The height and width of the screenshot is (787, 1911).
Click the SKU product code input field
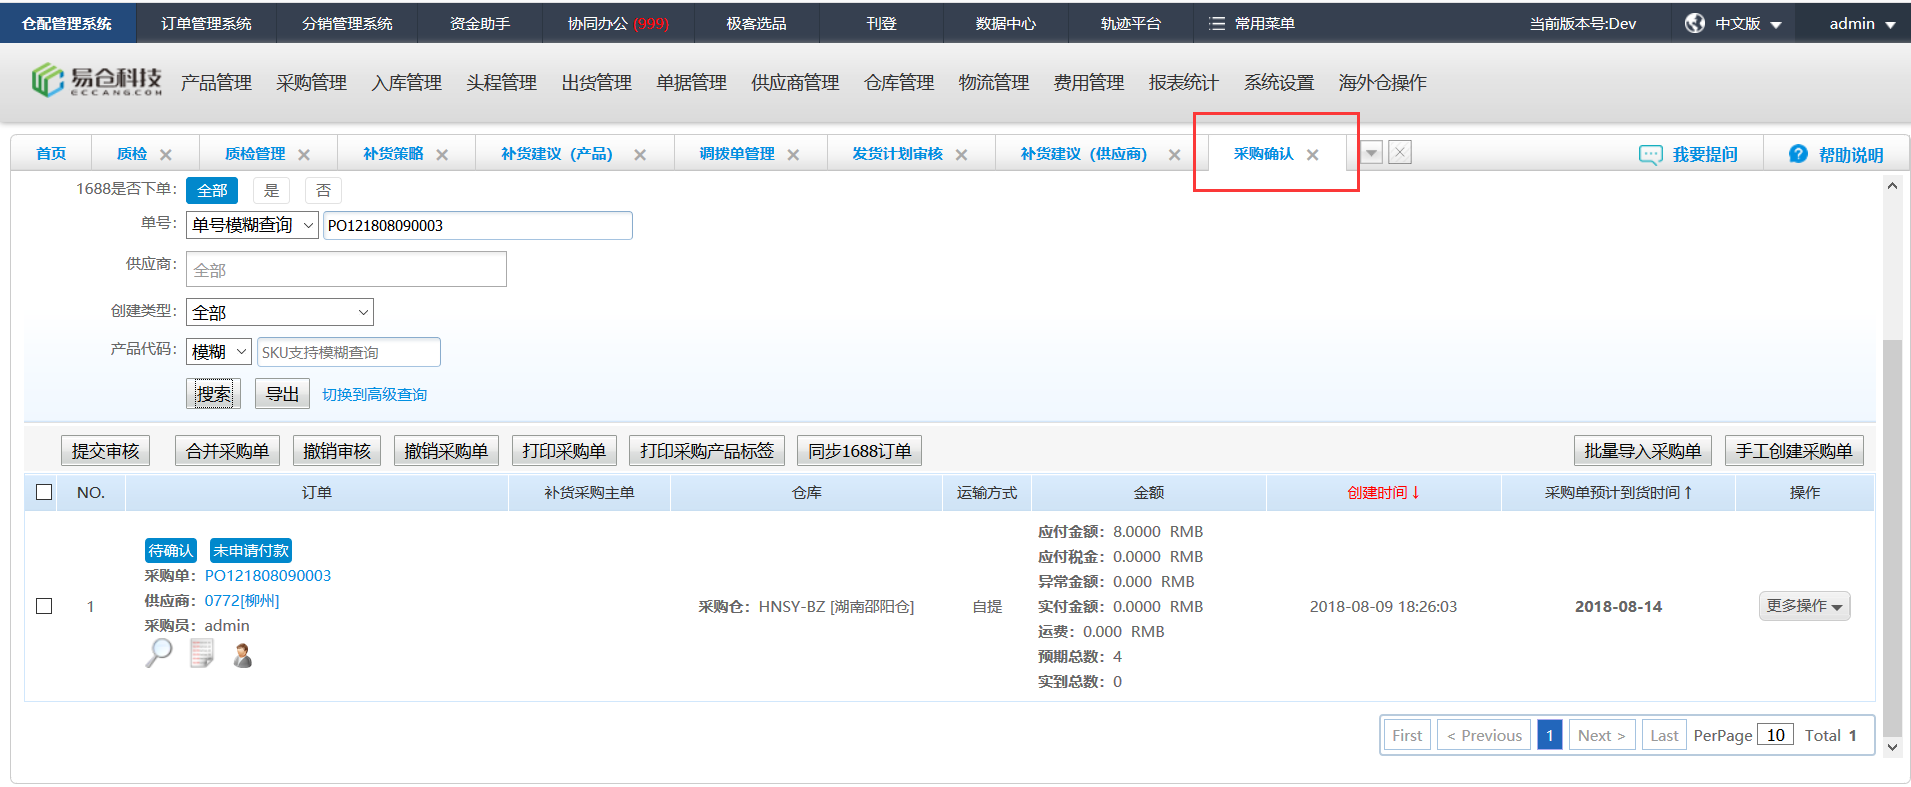click(348, 352)
